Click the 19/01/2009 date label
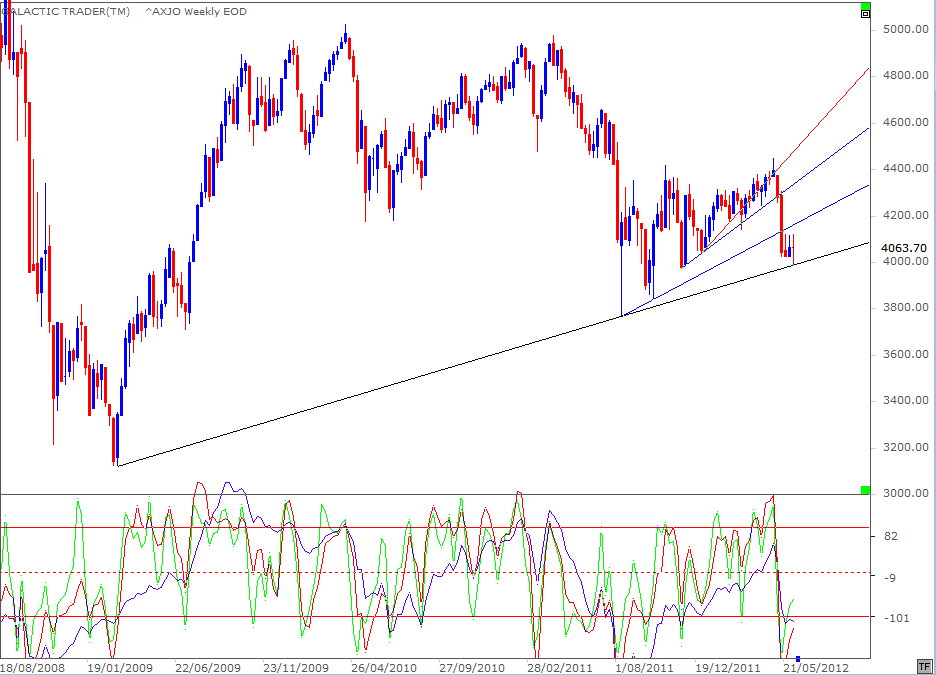936x675 pixels. [120, 668]
